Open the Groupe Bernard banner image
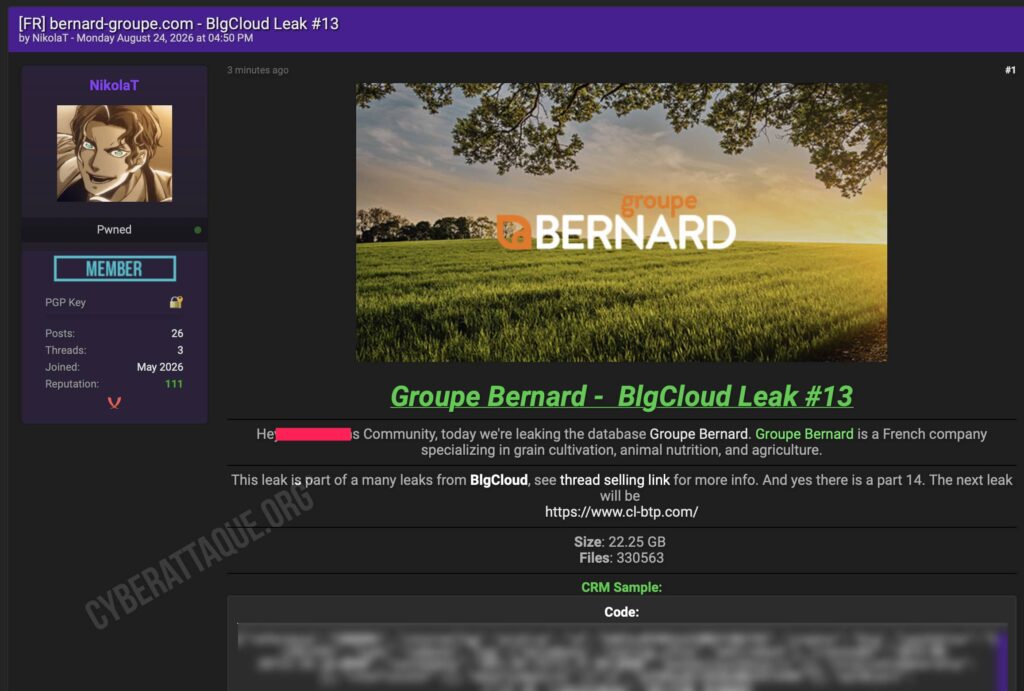The height and width of the screenshot is (691, 1024). click(x=621, y=222)
